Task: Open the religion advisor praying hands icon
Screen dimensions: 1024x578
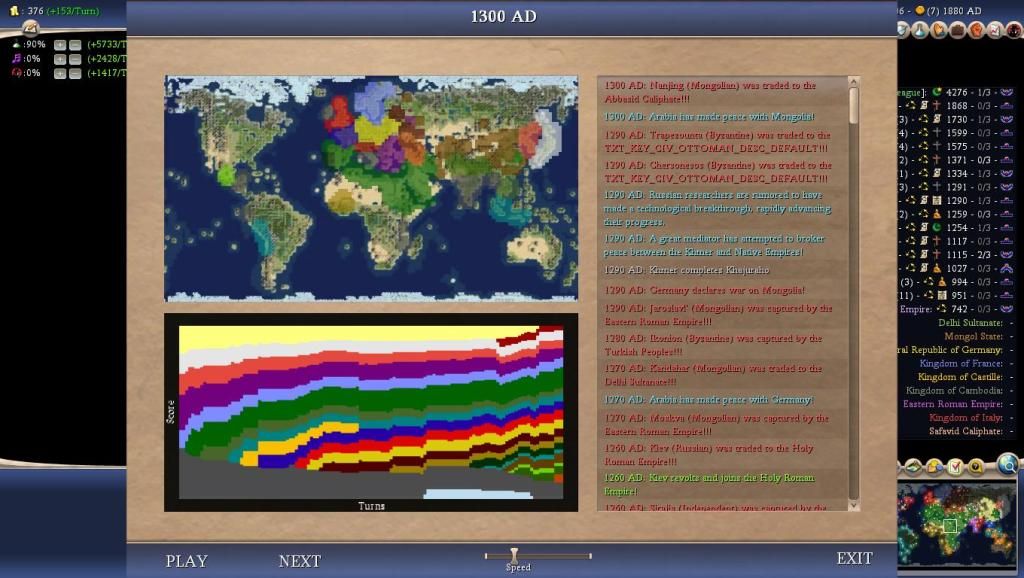Action: point(938,29)
